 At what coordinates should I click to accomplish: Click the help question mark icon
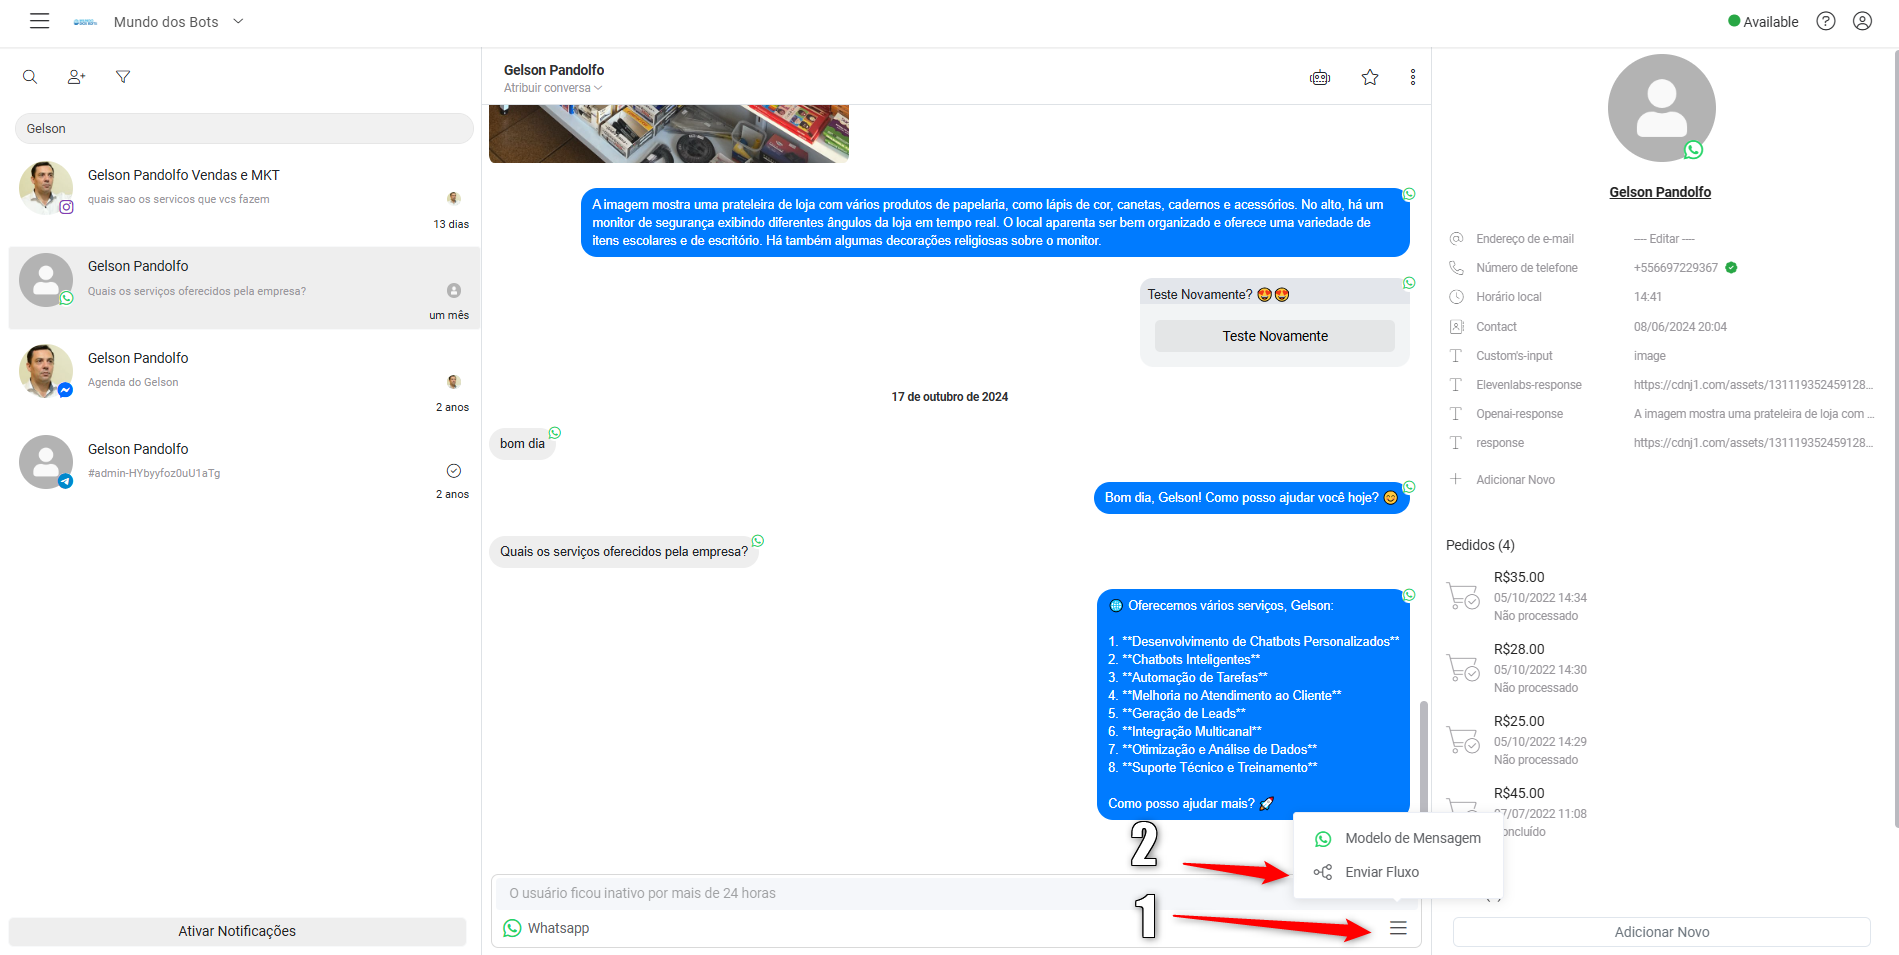pos(1826,21)
